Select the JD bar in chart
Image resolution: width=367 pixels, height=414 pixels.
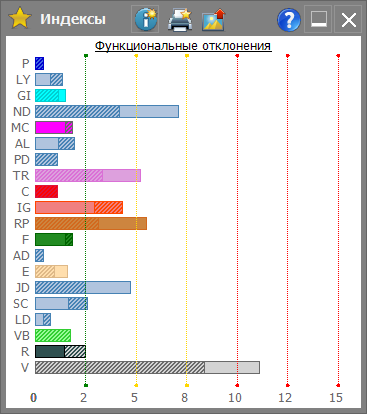point(83,288)
